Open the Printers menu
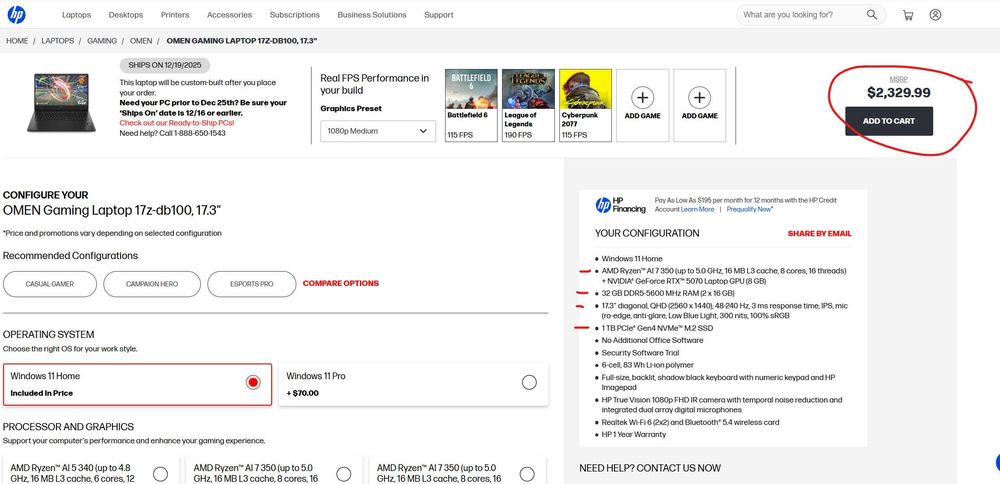The width and height of the screenshot is (1000, 484). pos(175,15)
